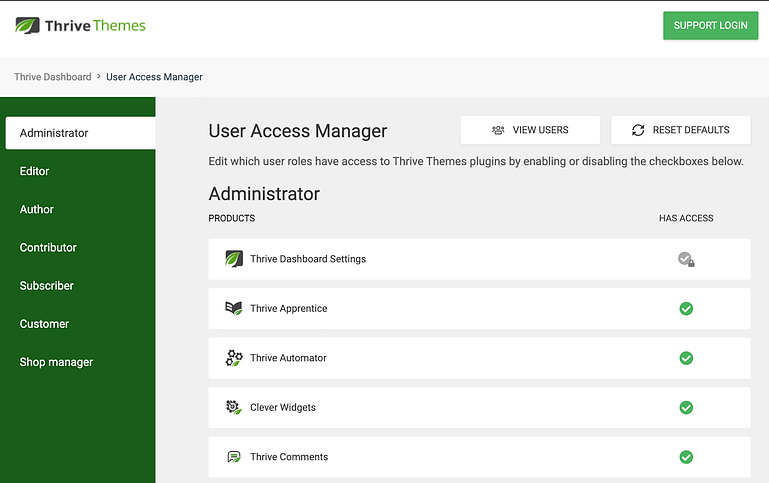Switch to the Editor role
This screenshot has width=769, height=483.
tap(34, 171)
